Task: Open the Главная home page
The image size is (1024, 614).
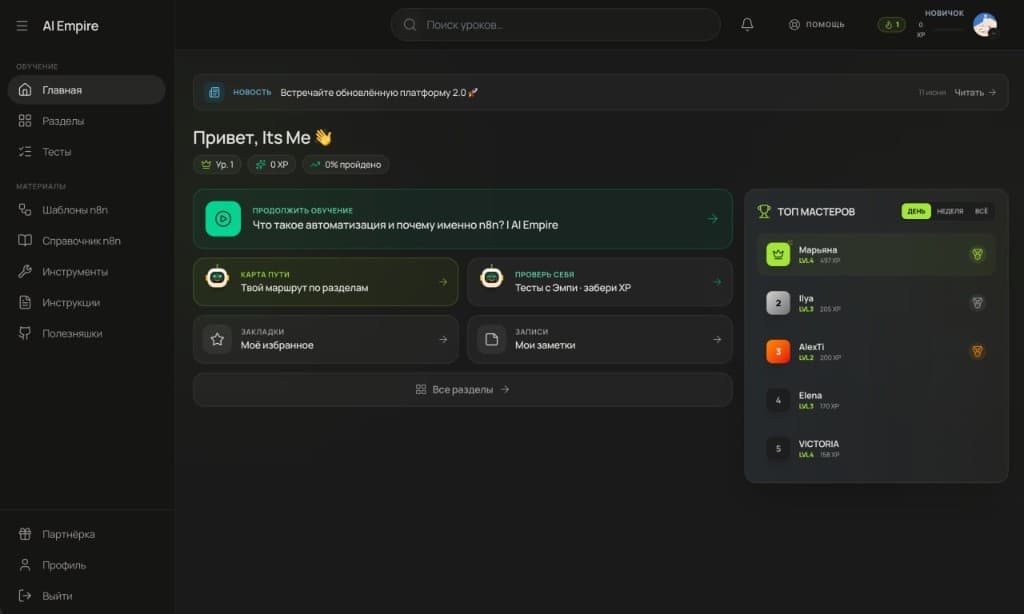Action: coord(86,89)
